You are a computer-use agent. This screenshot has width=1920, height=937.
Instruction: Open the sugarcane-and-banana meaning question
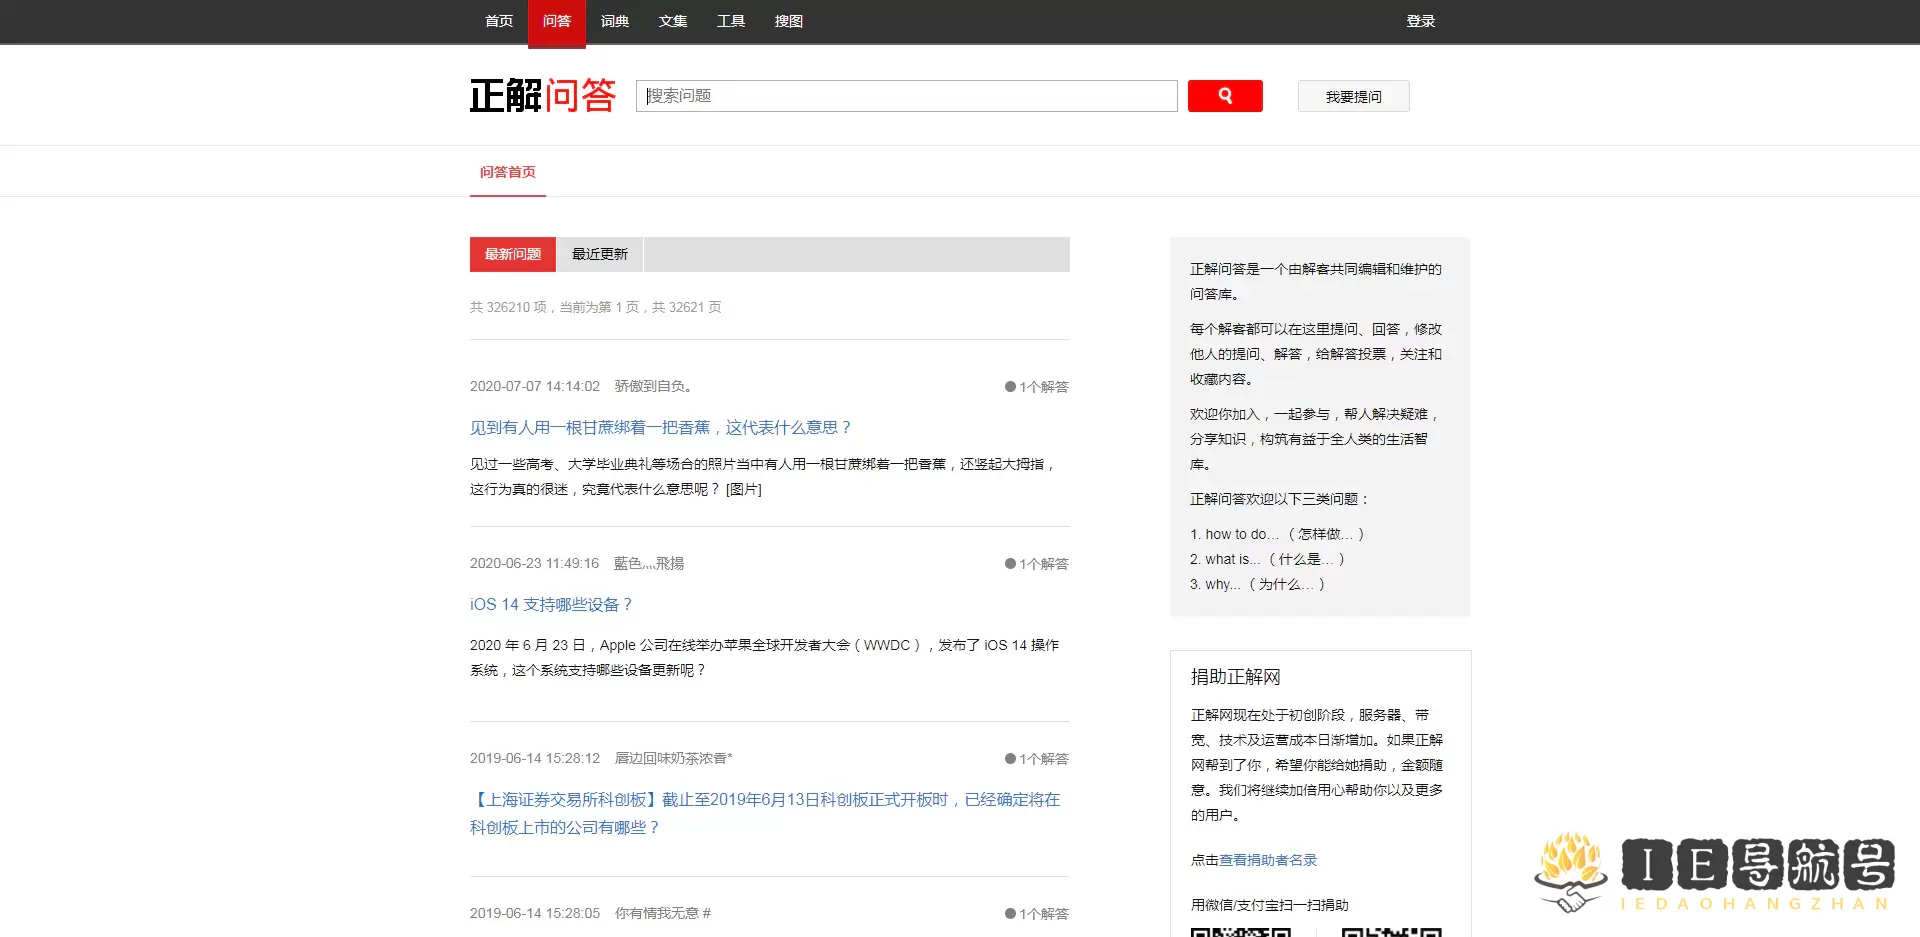tap(660, 427)
